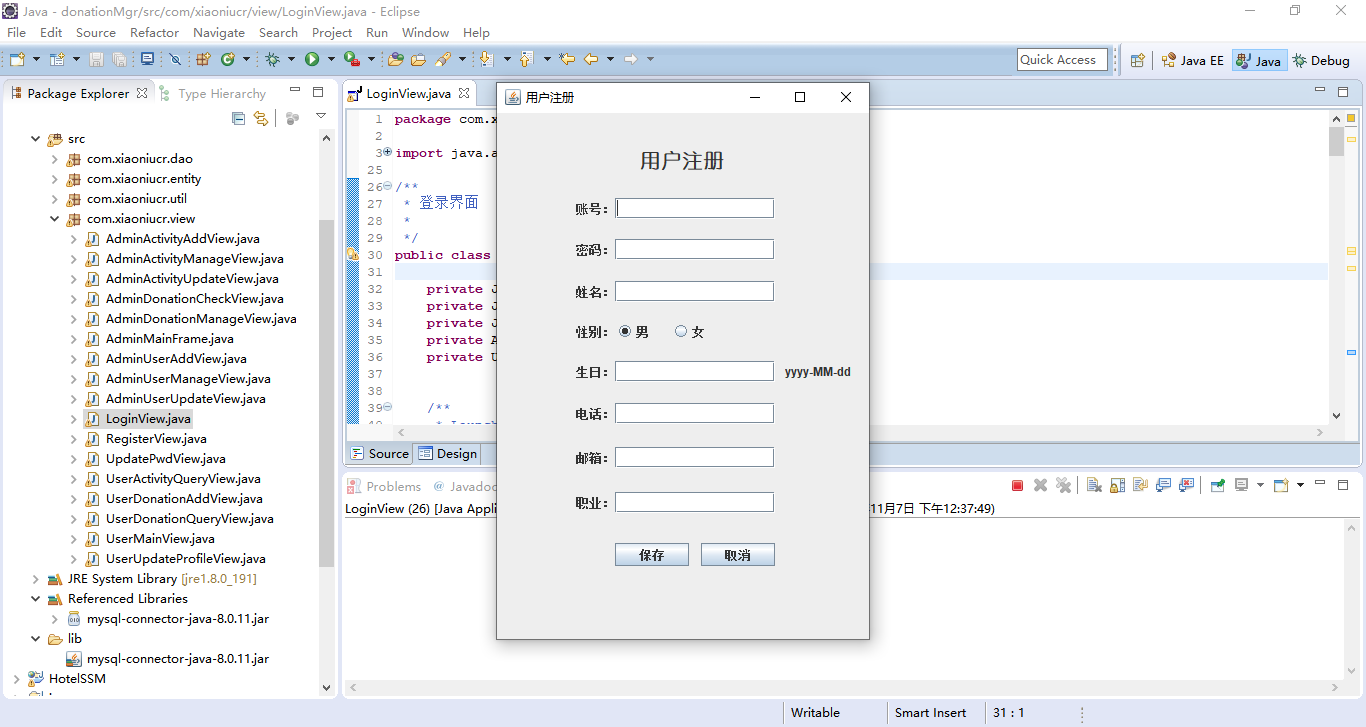Expand the com.xiaoniucr.dao package
1366x727 pixels.
pyautogui.click(x=55, y=159)
